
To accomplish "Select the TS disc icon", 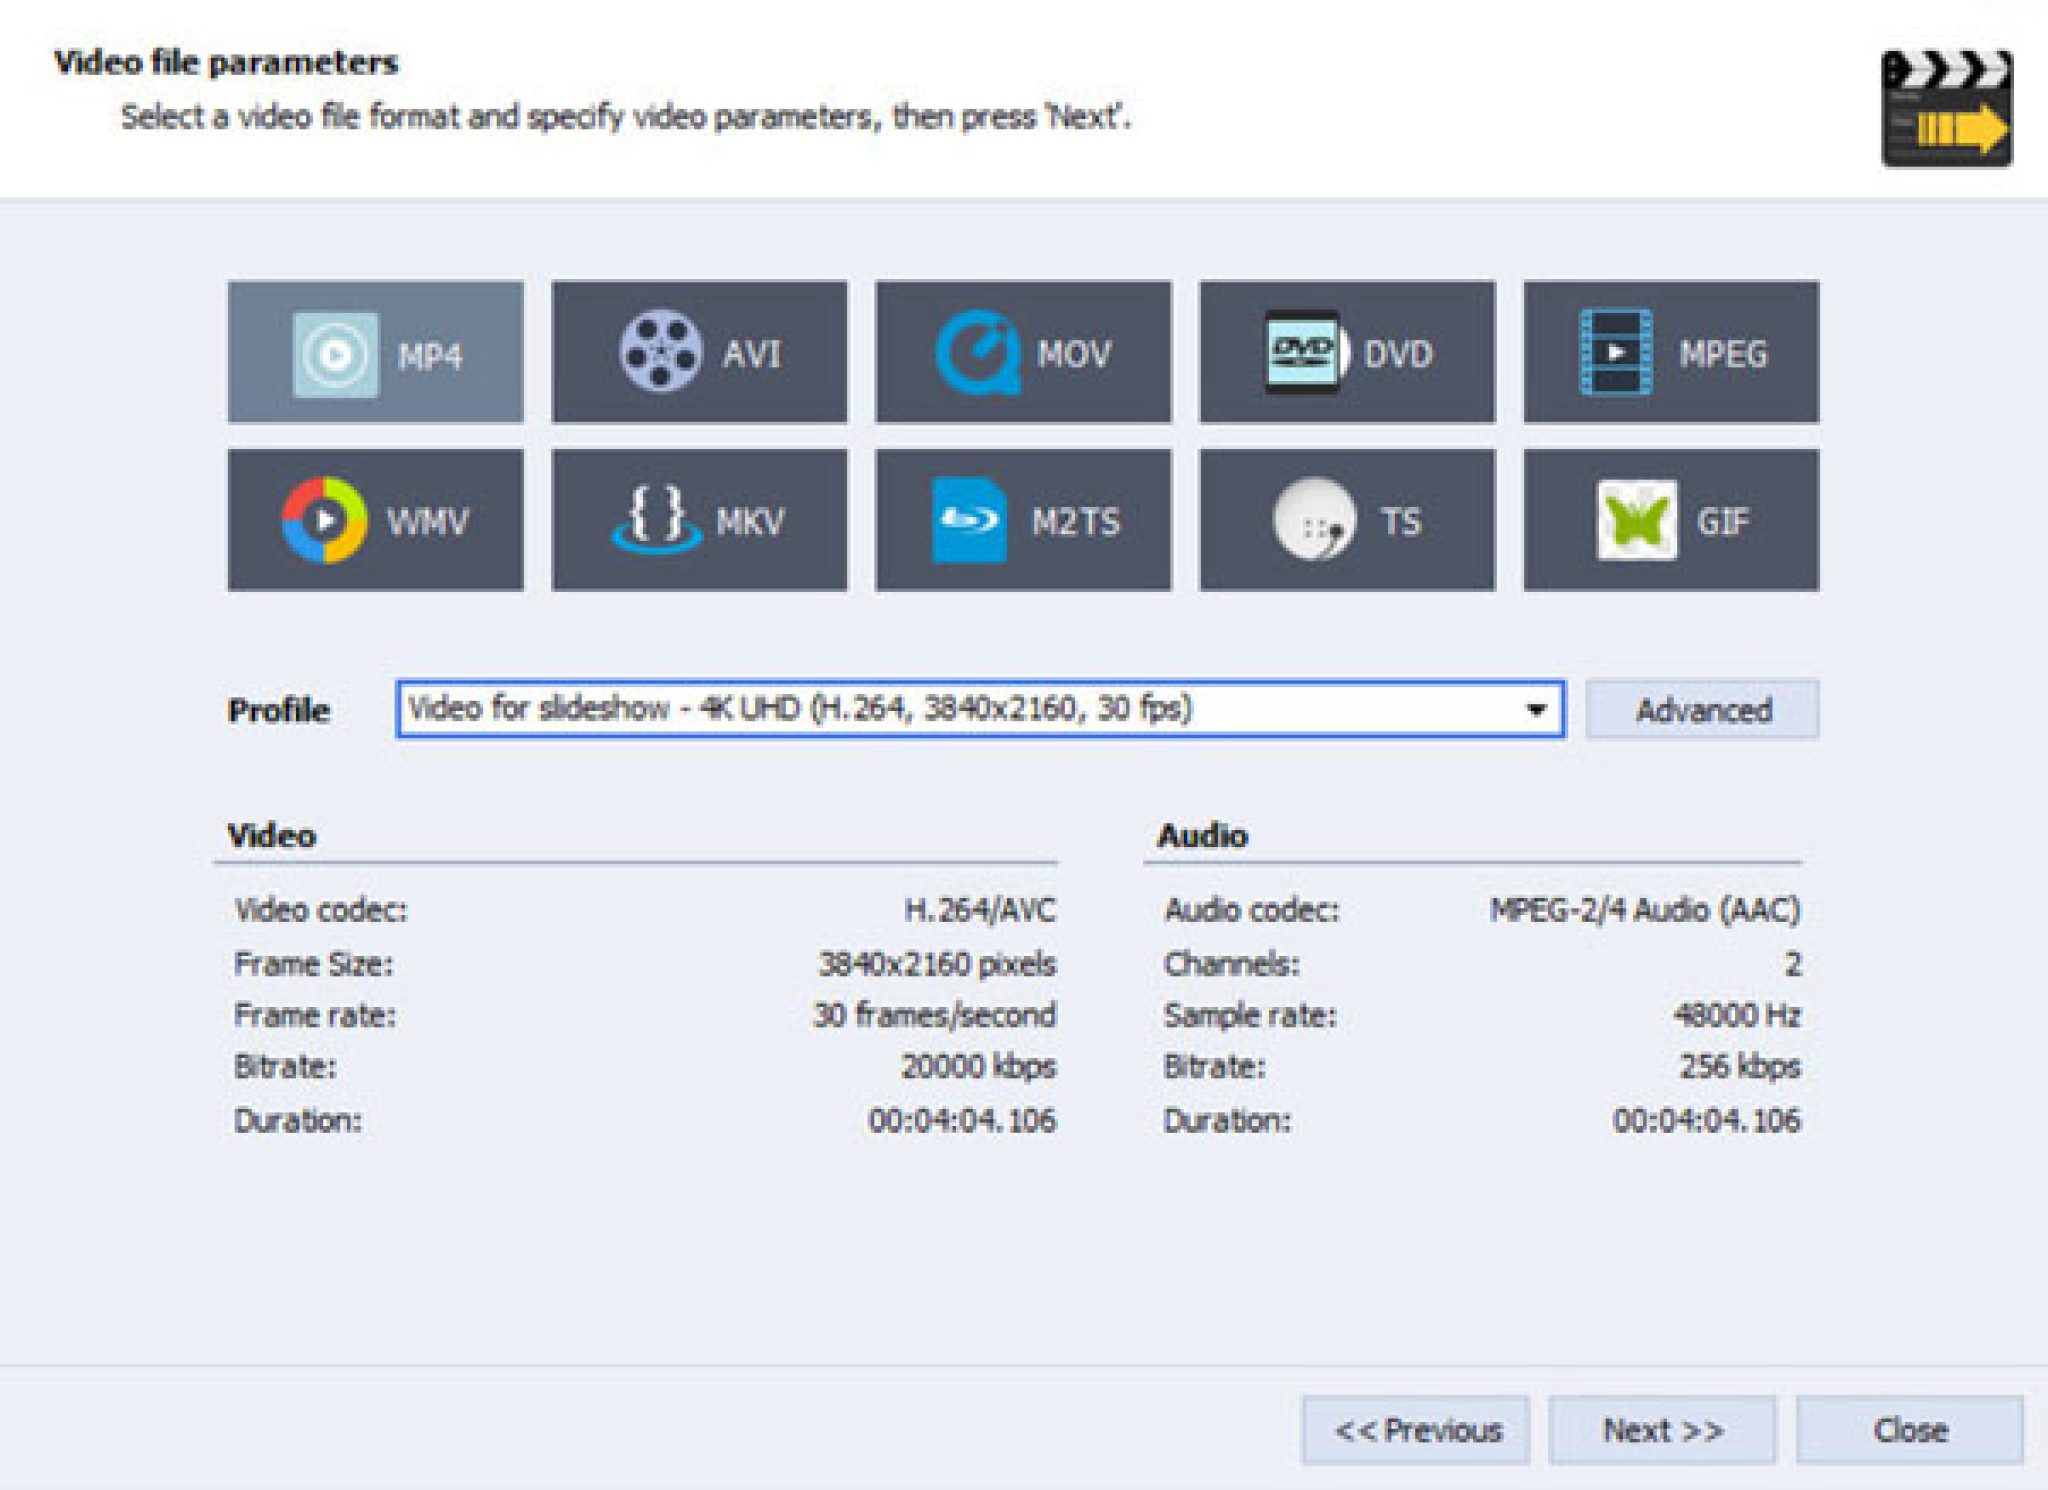I will (x=1313, y=520).
